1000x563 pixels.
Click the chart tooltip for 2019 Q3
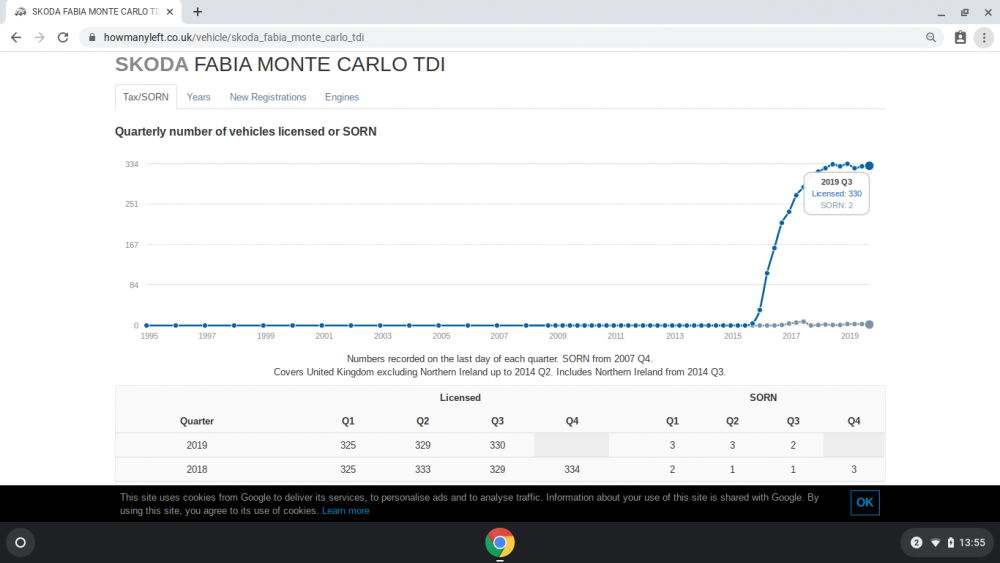pyautogui.click(x=836, y=193)
